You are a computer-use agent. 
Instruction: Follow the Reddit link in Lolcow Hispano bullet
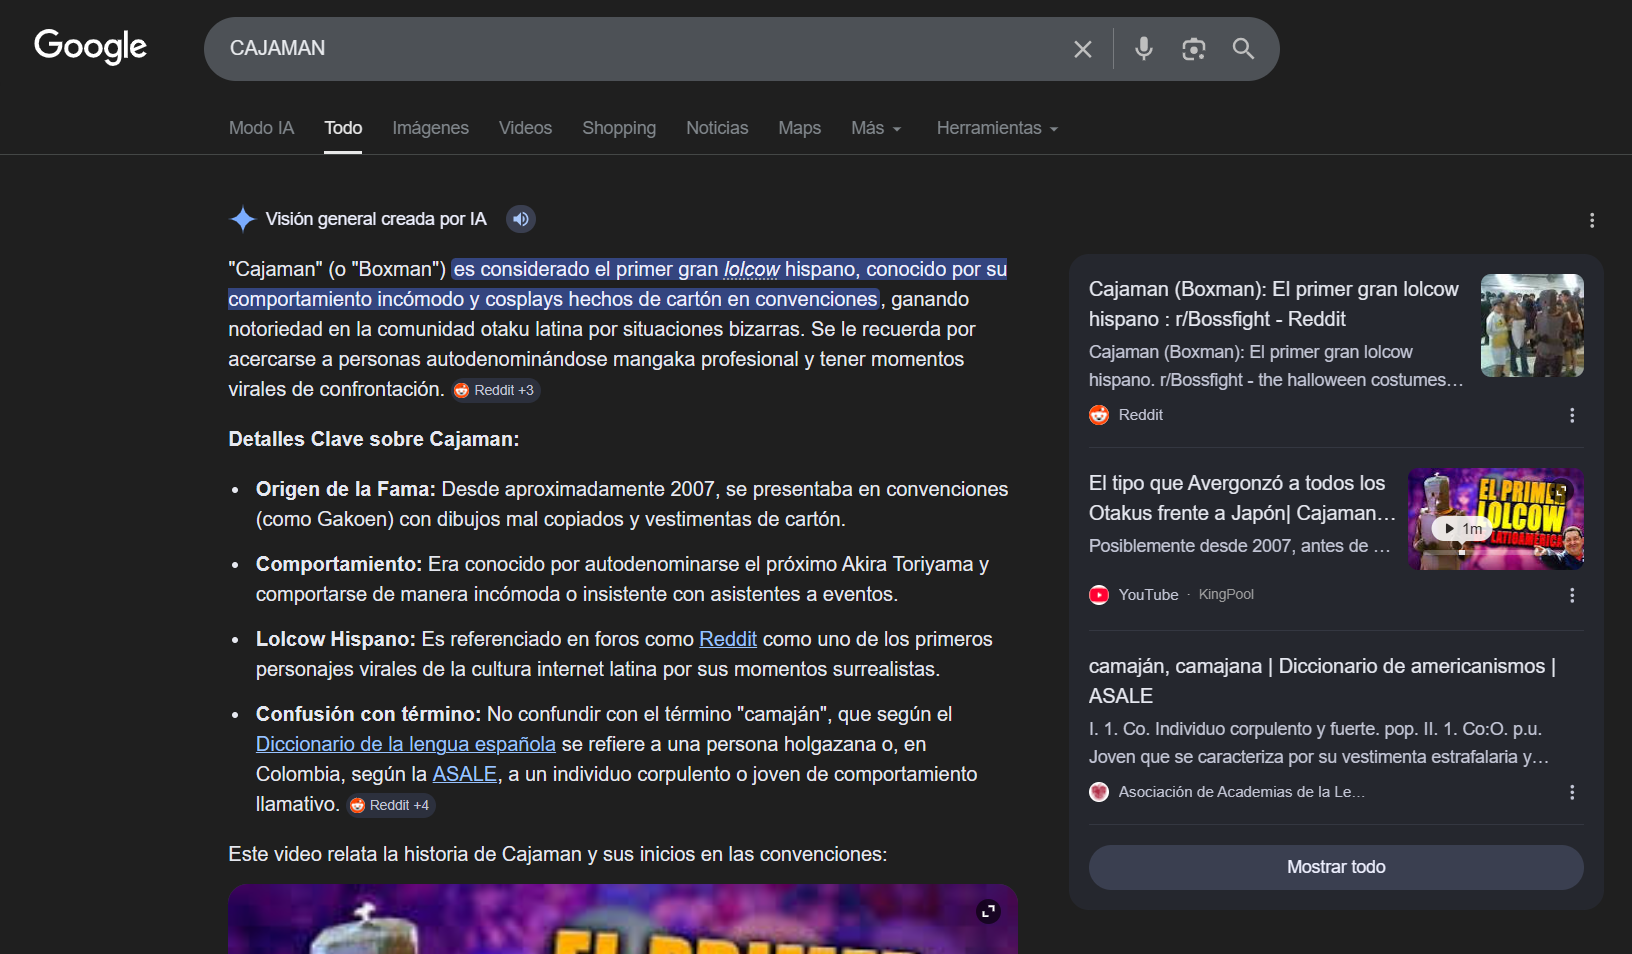point(728,639)
